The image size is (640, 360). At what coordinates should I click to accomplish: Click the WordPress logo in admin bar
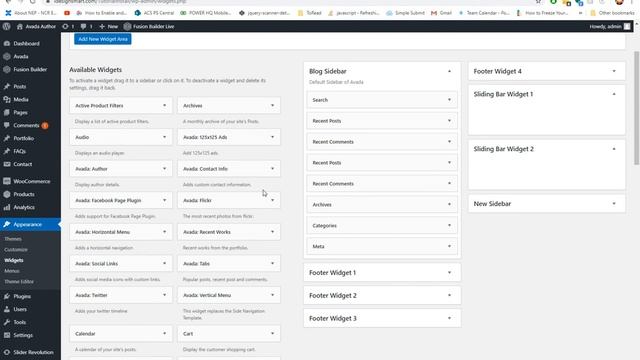6,27
